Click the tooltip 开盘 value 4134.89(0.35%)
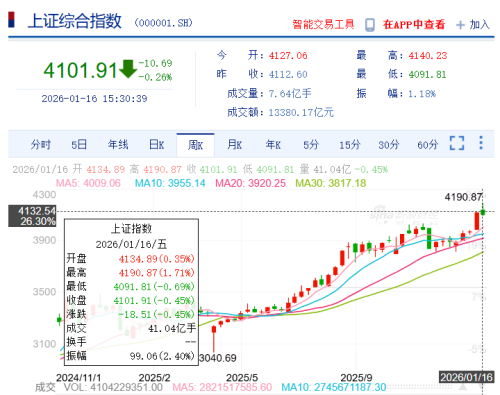Screen dimensions: 500x395 click(157, 259)
